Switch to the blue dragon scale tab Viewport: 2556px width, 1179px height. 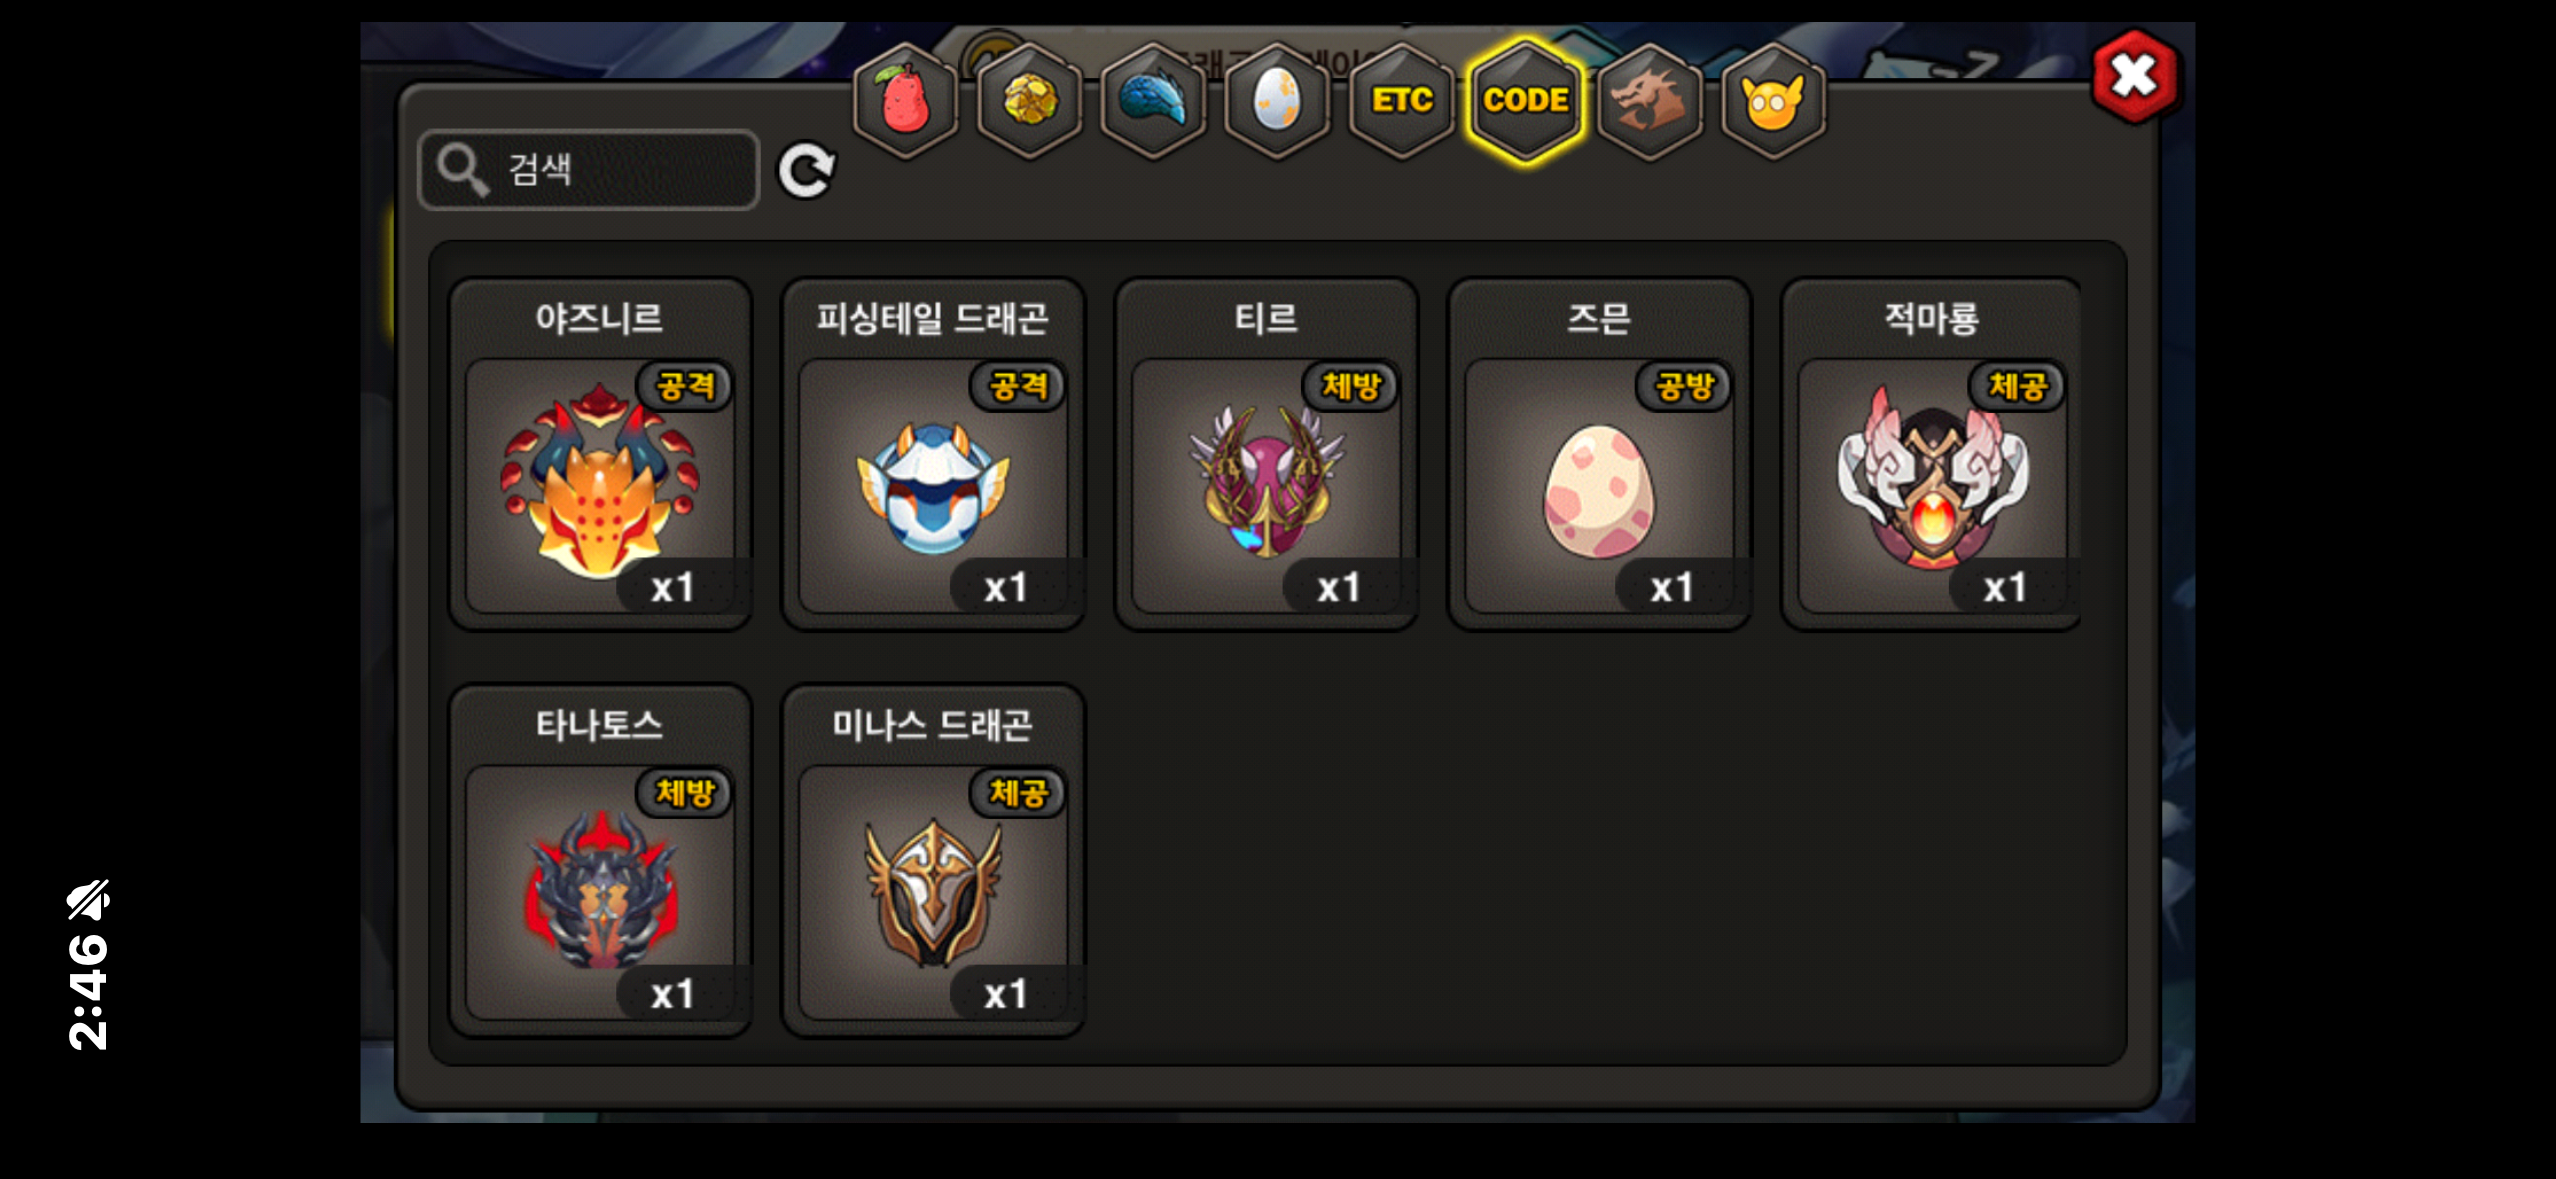click(1153, 101)
